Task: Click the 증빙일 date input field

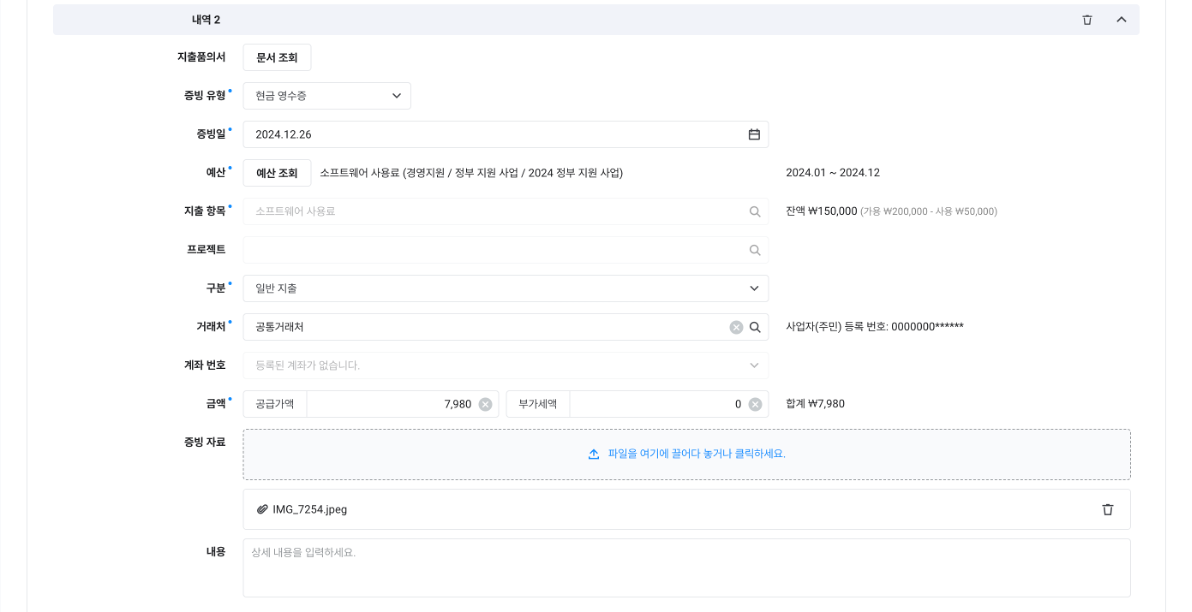Action: pos(490,134)
